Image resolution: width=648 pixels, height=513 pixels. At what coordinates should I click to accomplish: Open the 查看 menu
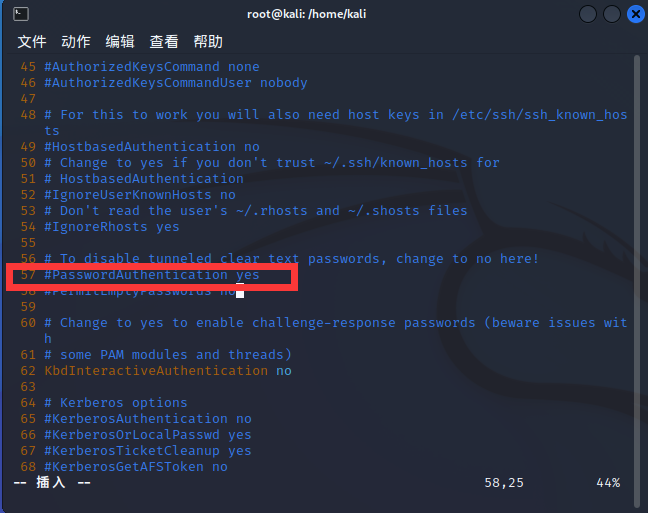(x=164, y=41)
